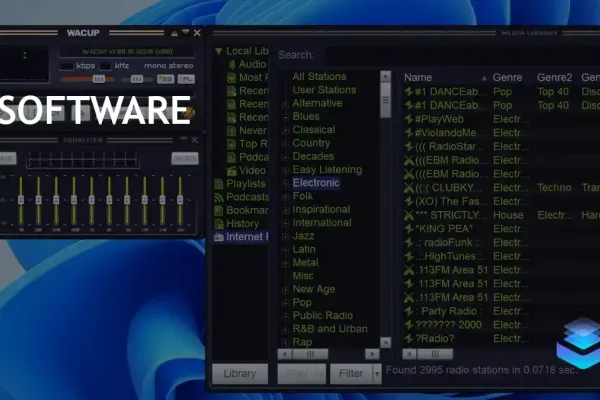This screenshot has height=400, width=600.
Task: Click the X icon beside *** STRICTLY station
Action: pos(409,215)
